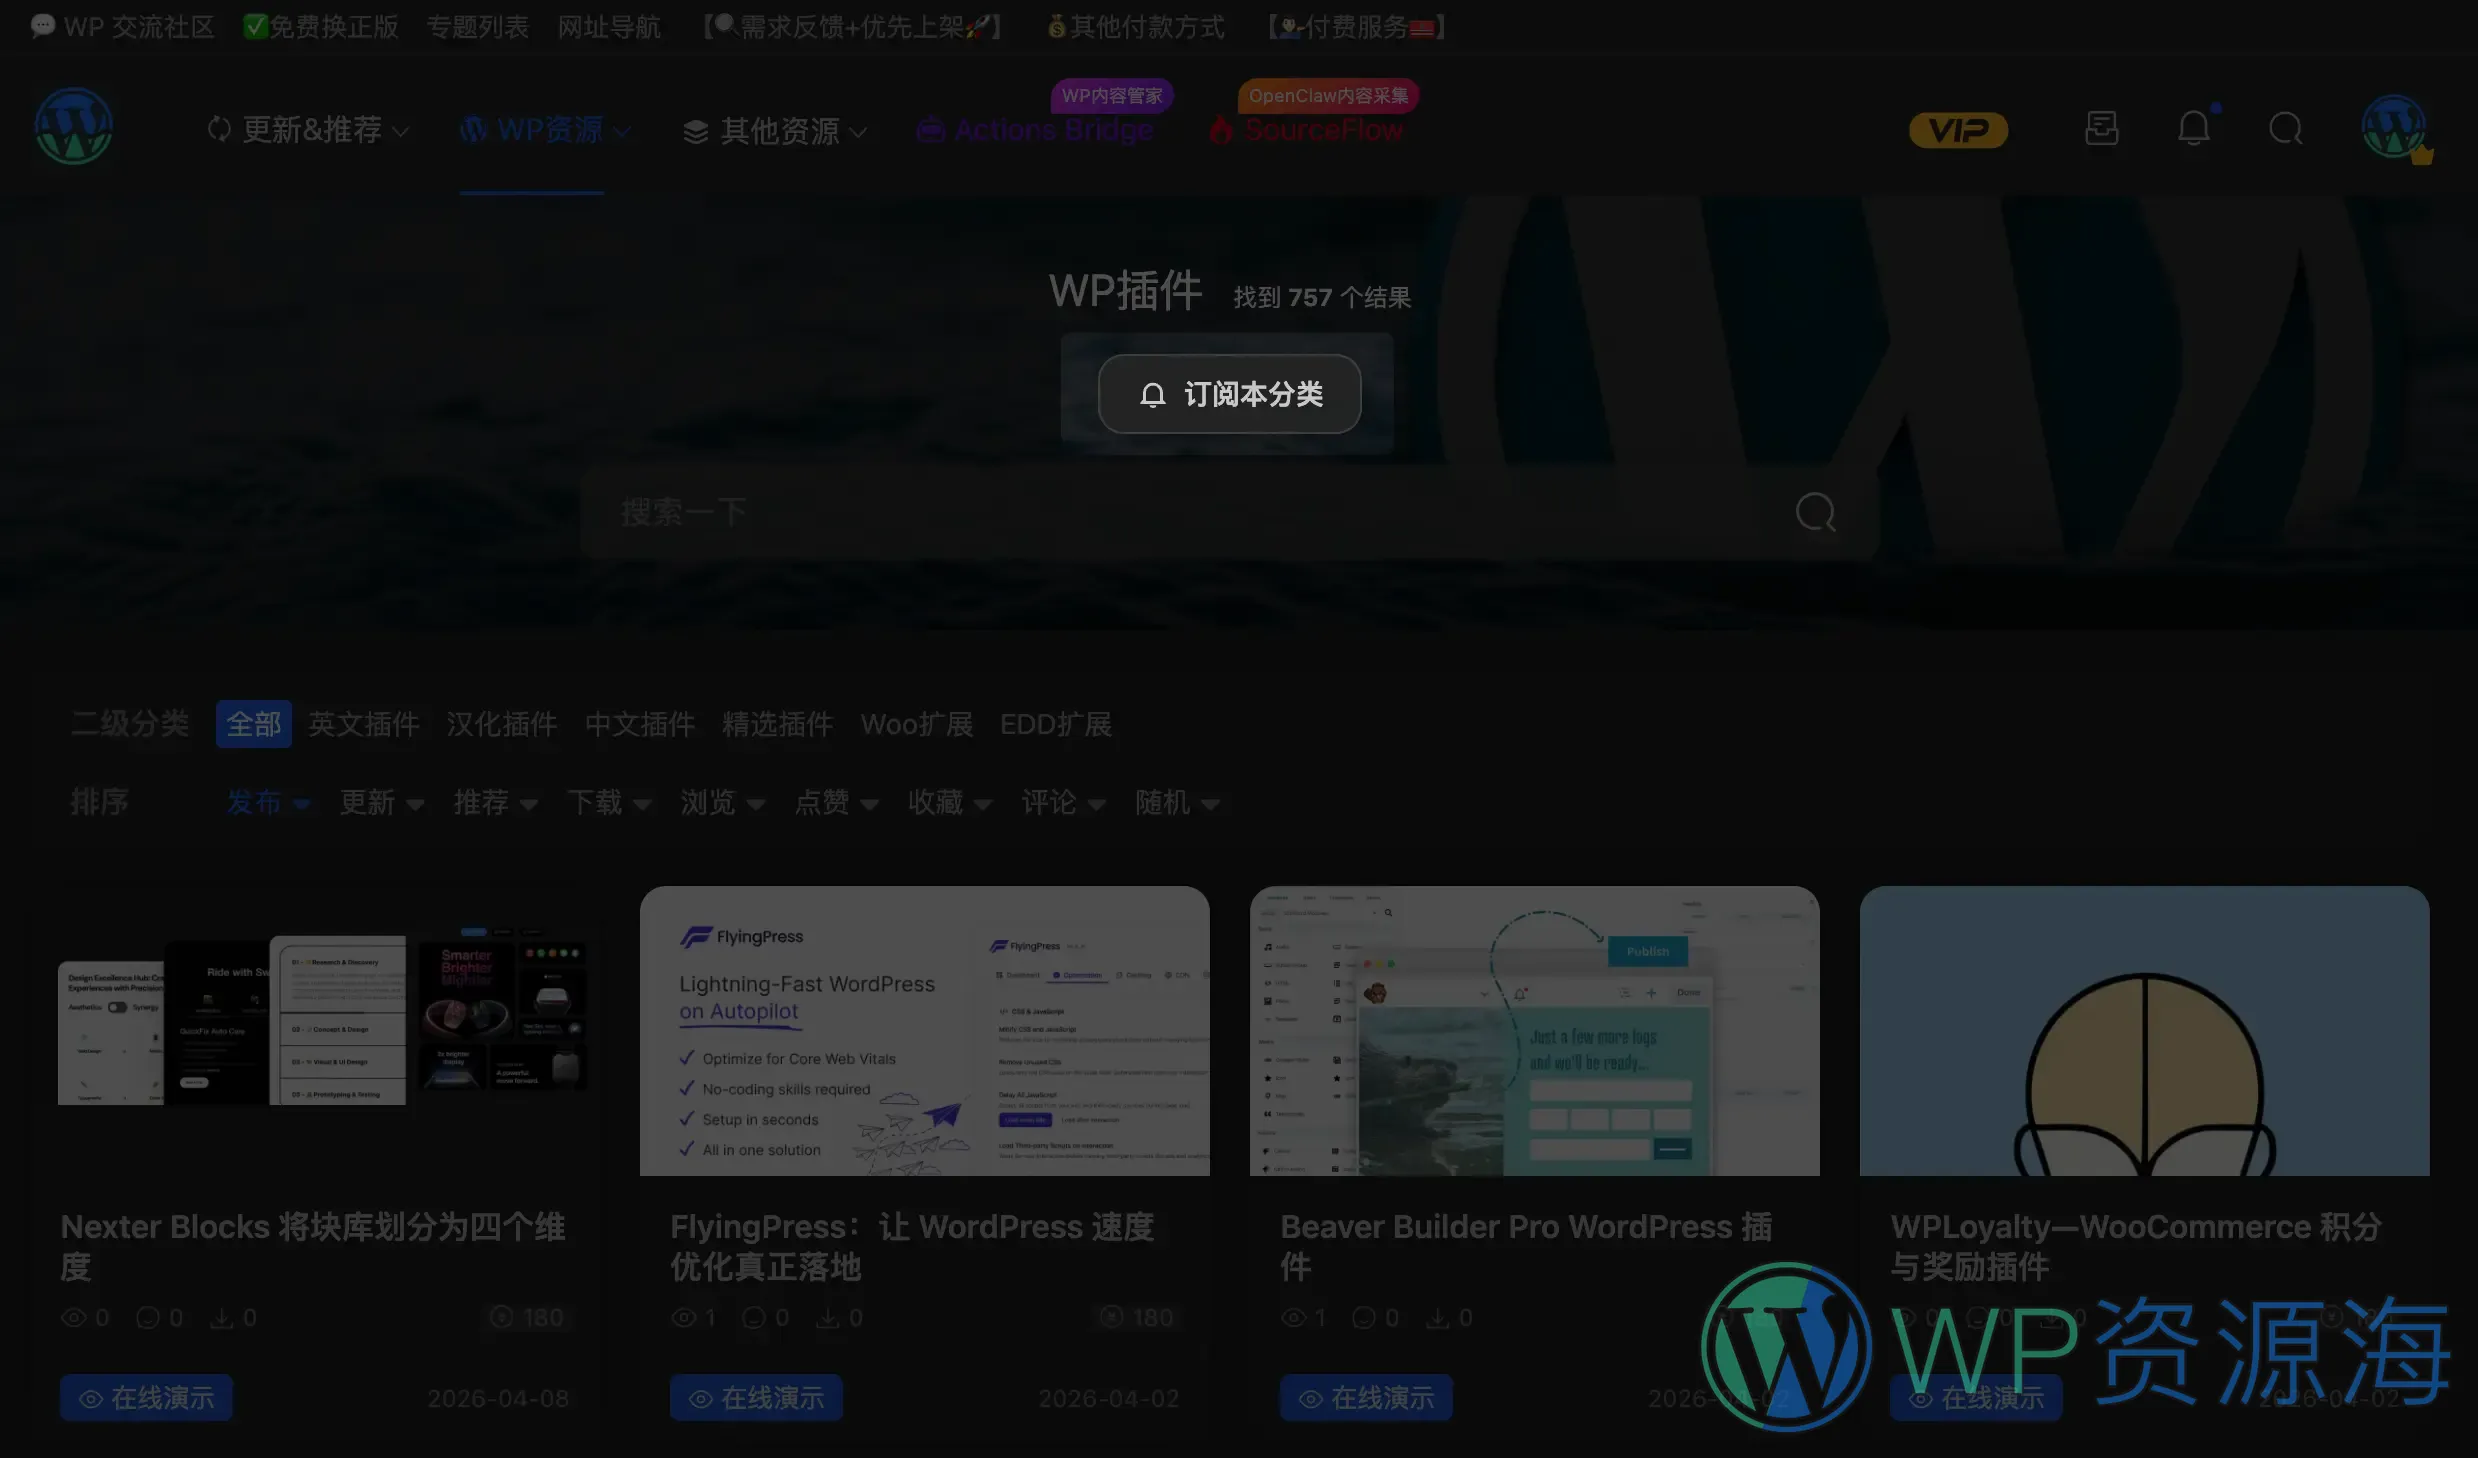Open the user avatar in header
The height and width of the screenshot is (1458, 2478).
coord(2395,128)
